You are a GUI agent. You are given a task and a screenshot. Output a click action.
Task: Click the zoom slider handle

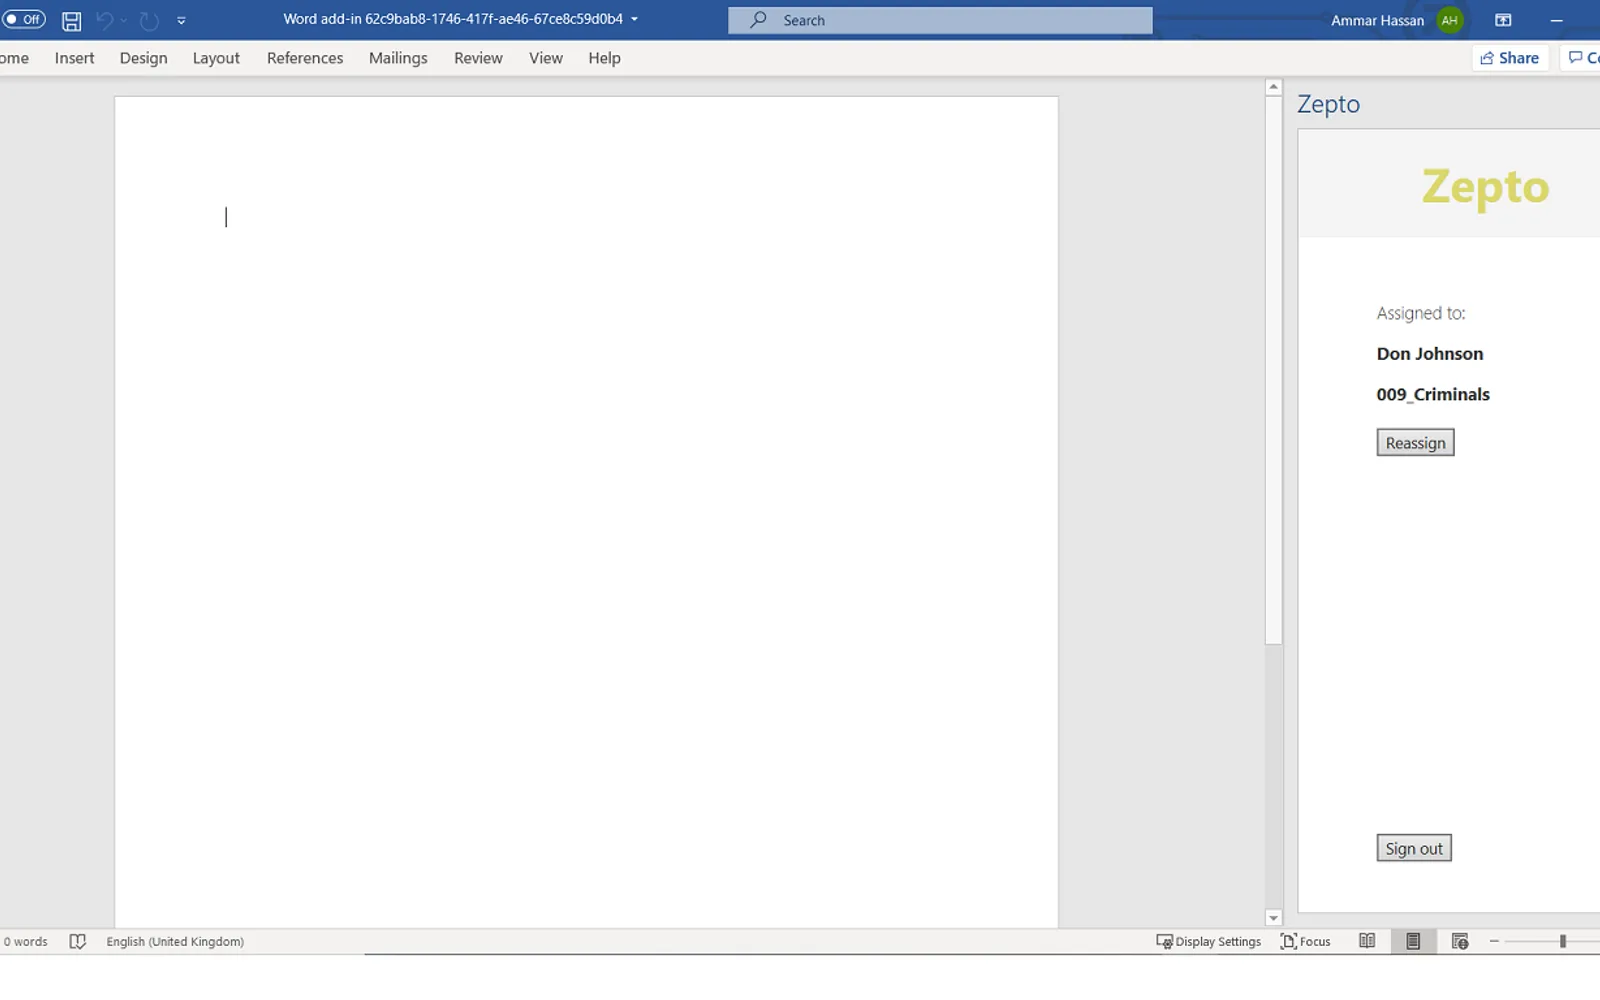[1562, 941]
